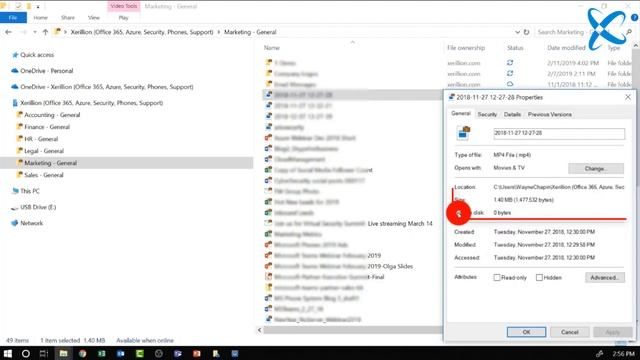
Task: Click the Change... button
Action: 596,168
